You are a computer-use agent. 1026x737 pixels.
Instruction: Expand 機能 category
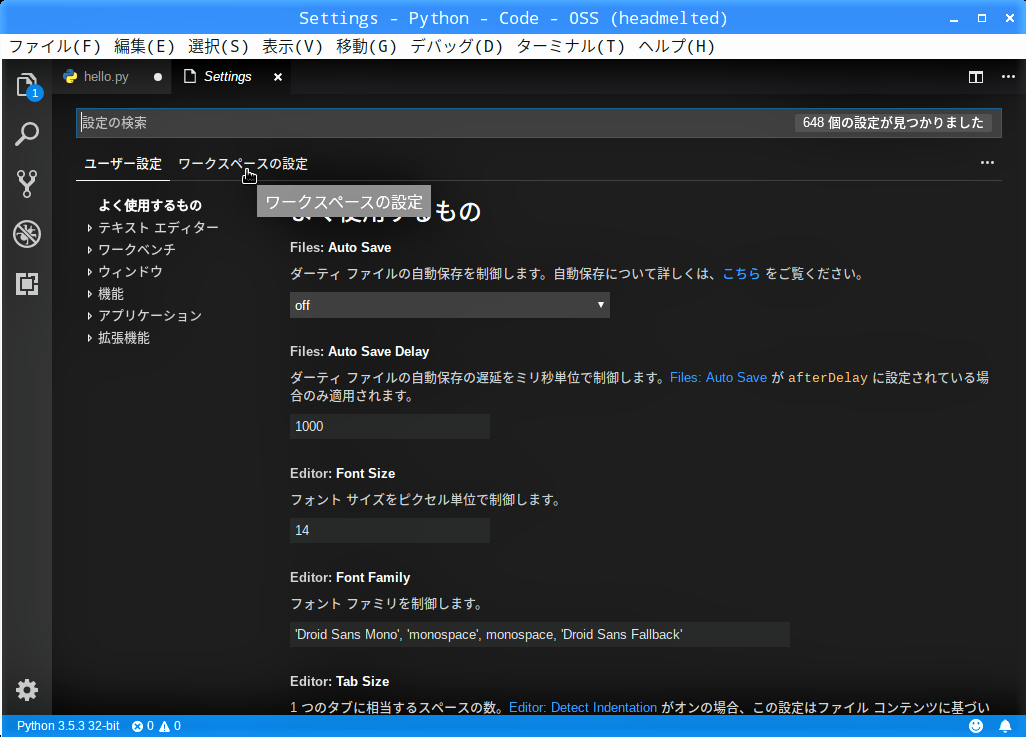(x=110, y=294)
